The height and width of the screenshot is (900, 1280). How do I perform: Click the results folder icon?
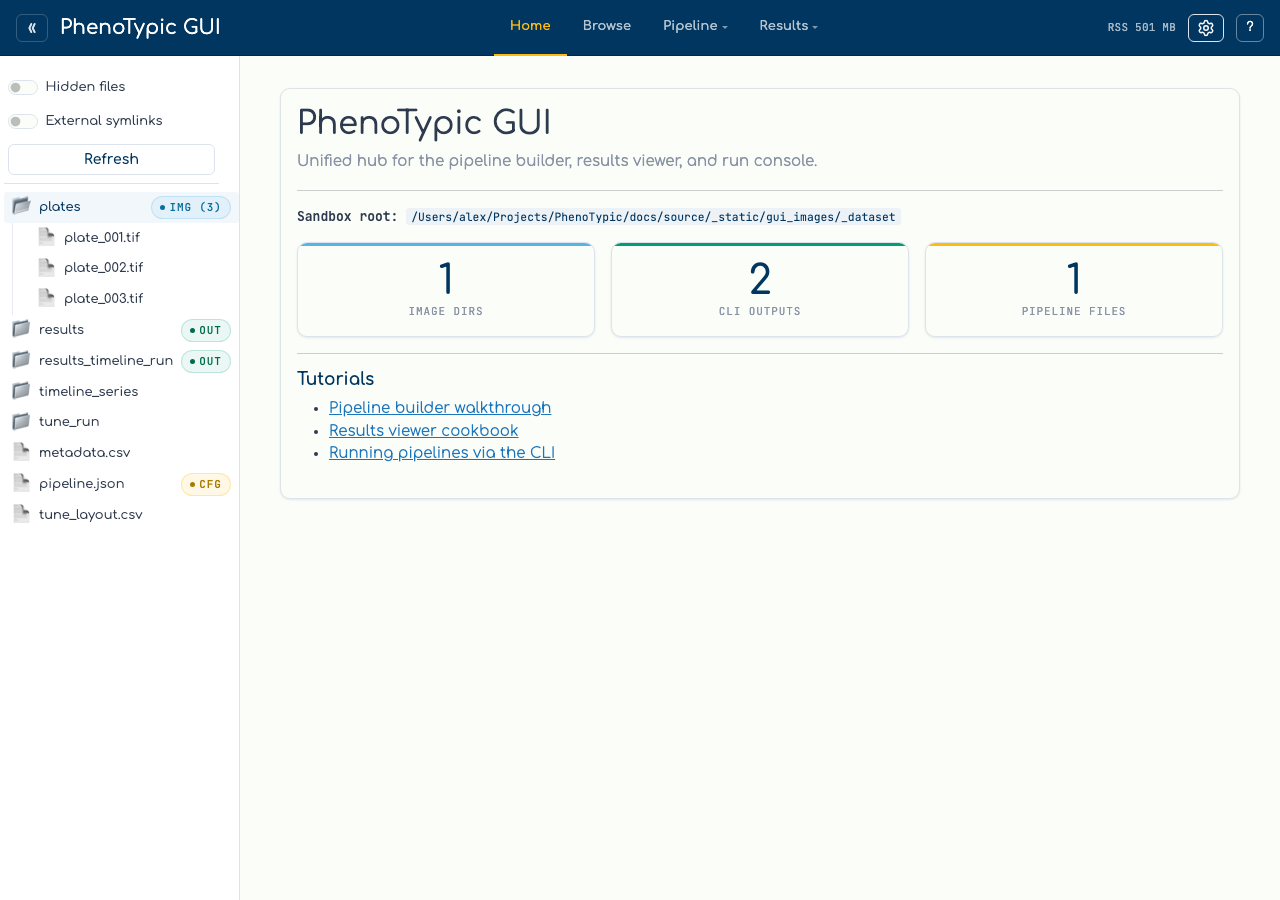point(21,329)
